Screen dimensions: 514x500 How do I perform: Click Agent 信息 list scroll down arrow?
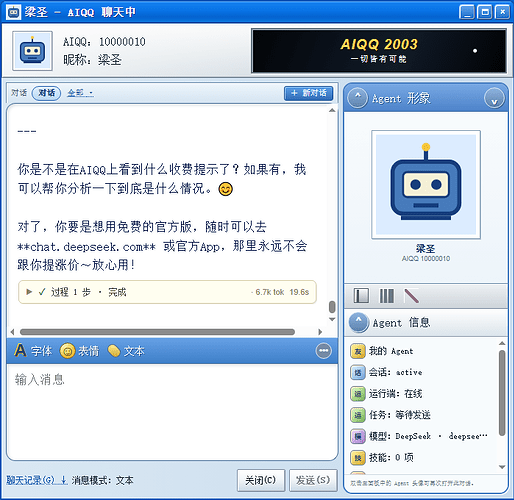point(502,467)
